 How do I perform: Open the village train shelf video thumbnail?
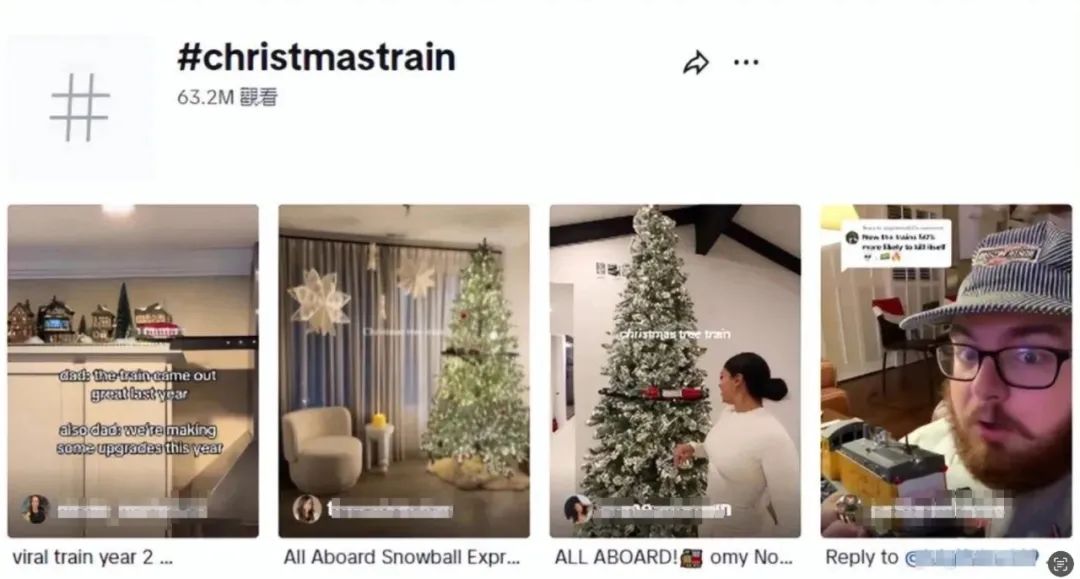tap(133, 370)
